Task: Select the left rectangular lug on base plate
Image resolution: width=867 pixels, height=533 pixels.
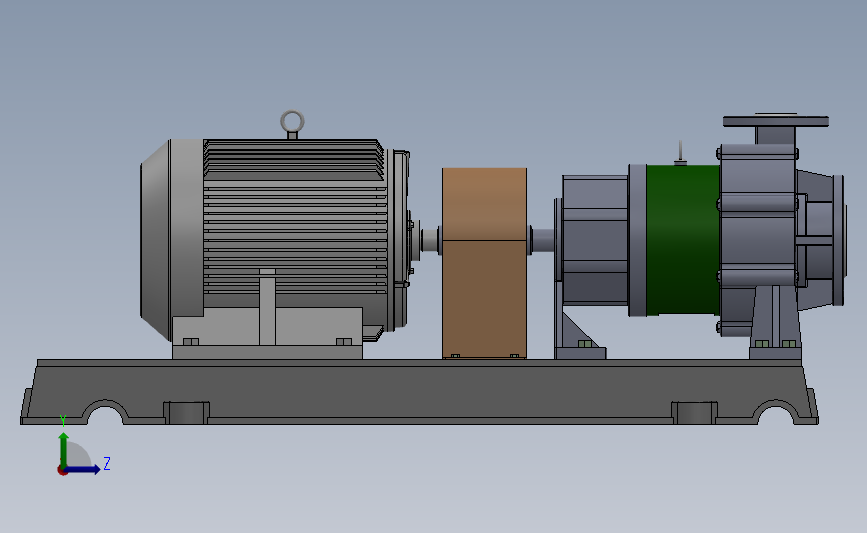Action: point(186,412)
